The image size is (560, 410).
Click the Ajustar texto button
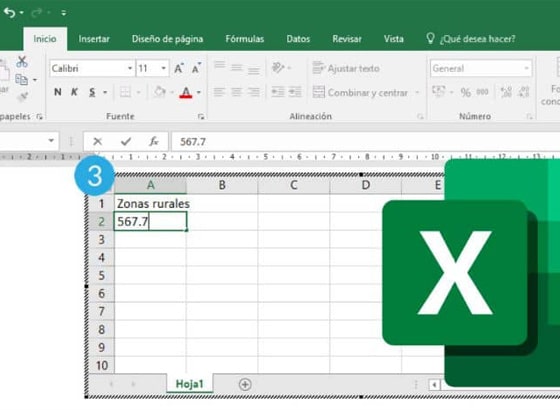pos(346,68)
